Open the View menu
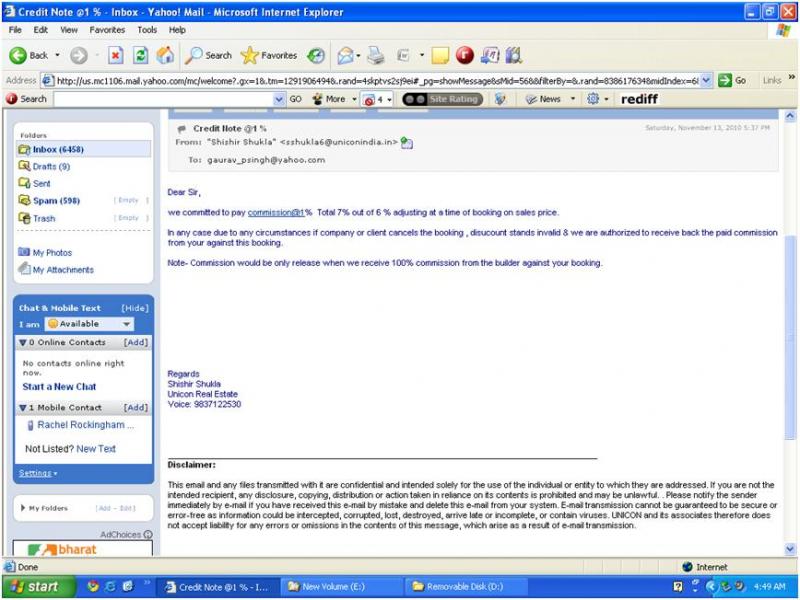The image size is (800, 600). (69, 30)
